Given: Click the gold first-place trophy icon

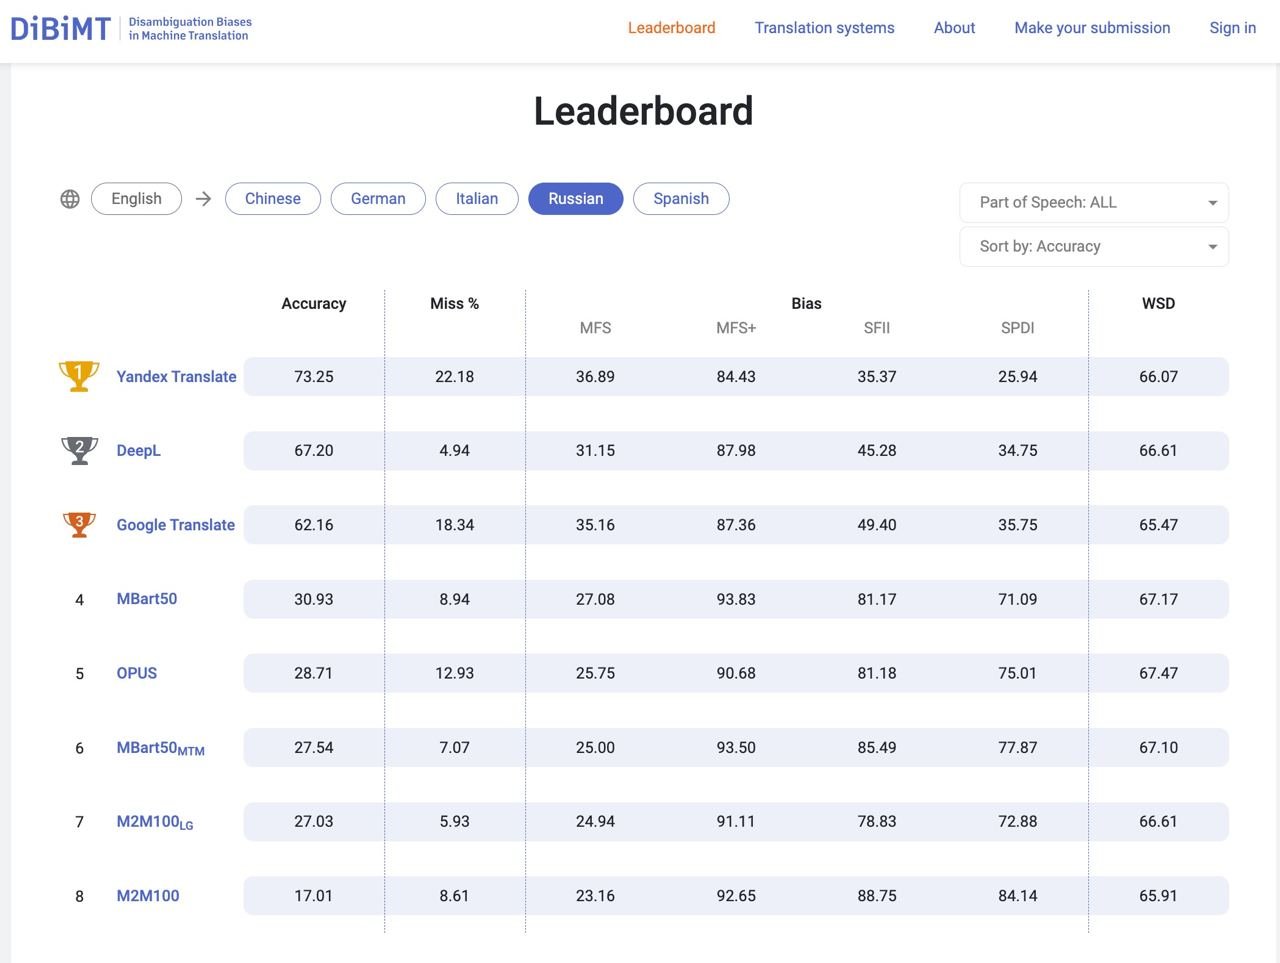Looking at the screenshot, I should (x=79, y=376).
